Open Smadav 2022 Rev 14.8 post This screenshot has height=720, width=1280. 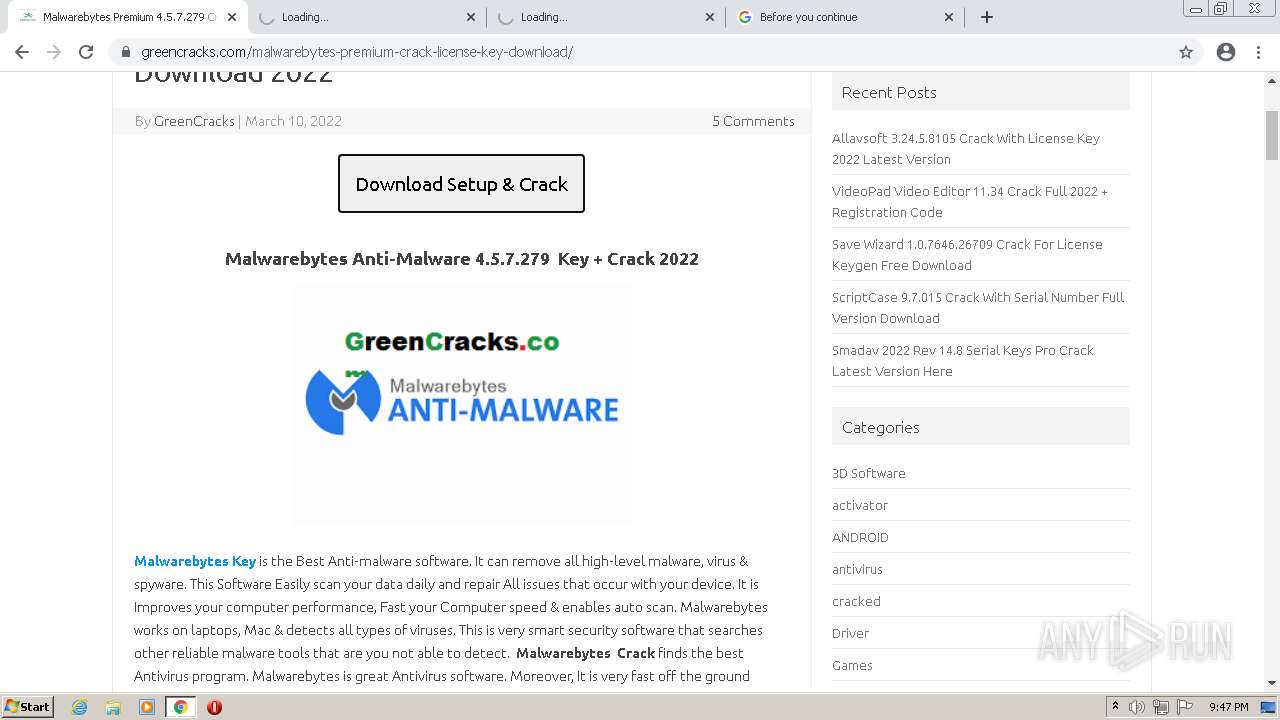[x=963, y=361]
